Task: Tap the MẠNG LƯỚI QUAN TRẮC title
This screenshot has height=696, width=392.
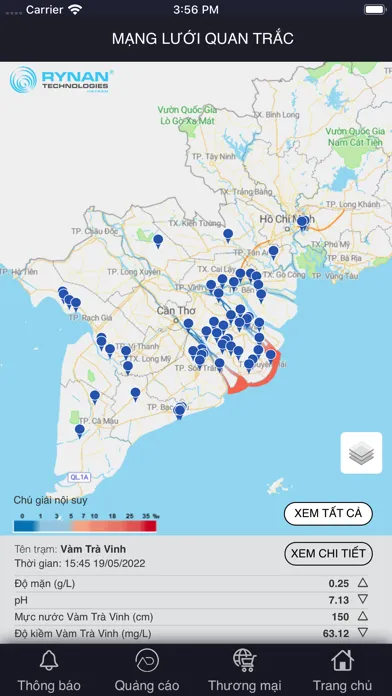Action: (x=202, y=39)
